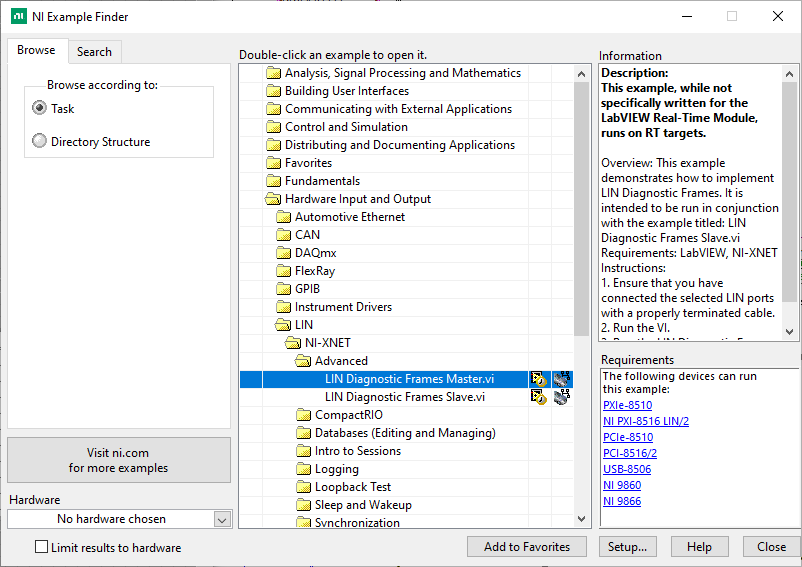The height and width of the screenshot is (567, 802).
Task: Click folder icon beside Logging
Action: pos(303,469)
